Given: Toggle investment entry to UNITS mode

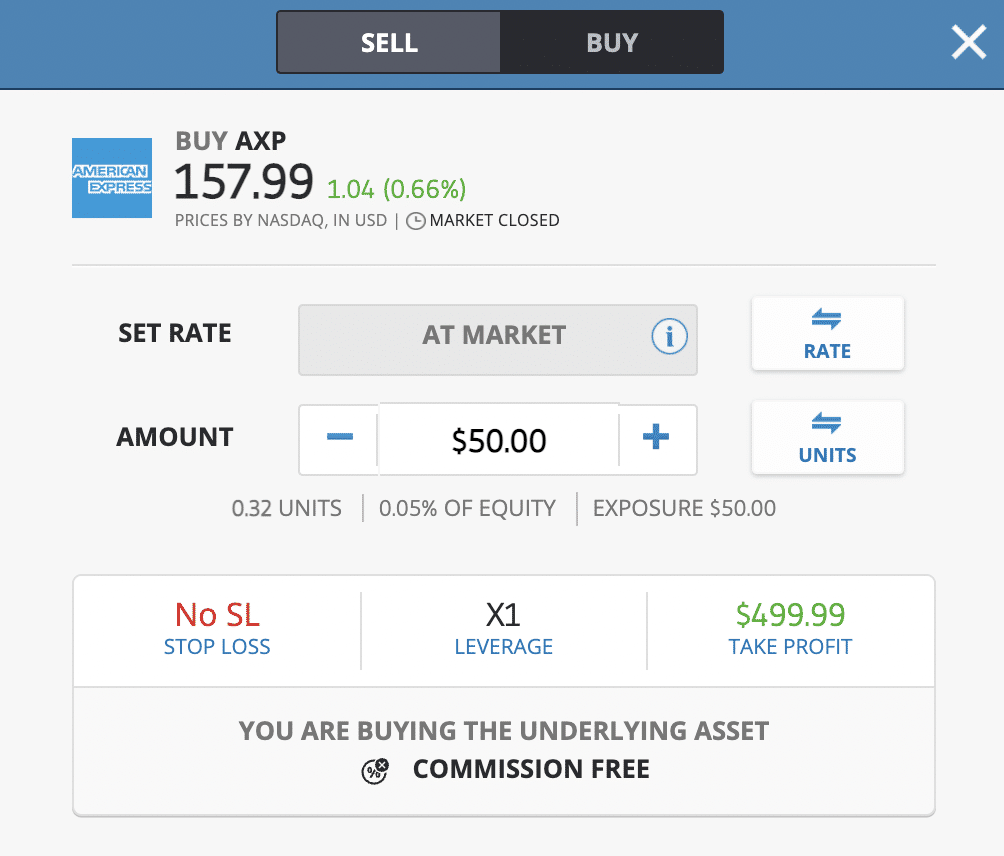Looking at the screenshot, I should pos(827,437).
